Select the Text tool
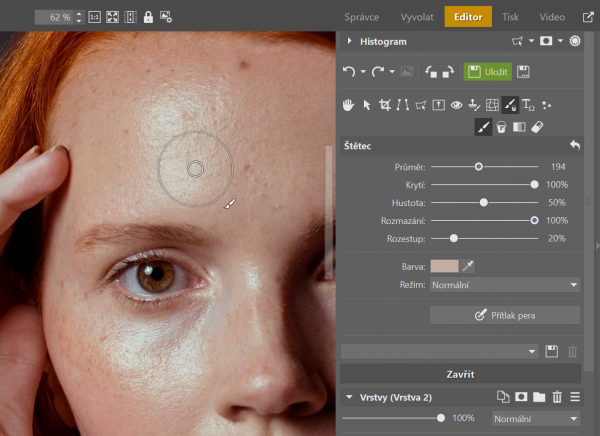600x436 pixels. (x=528, y=105)
